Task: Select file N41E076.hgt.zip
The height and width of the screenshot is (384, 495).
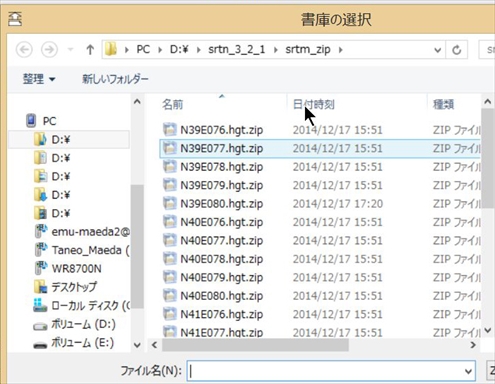Action: [x=222, y=314]
